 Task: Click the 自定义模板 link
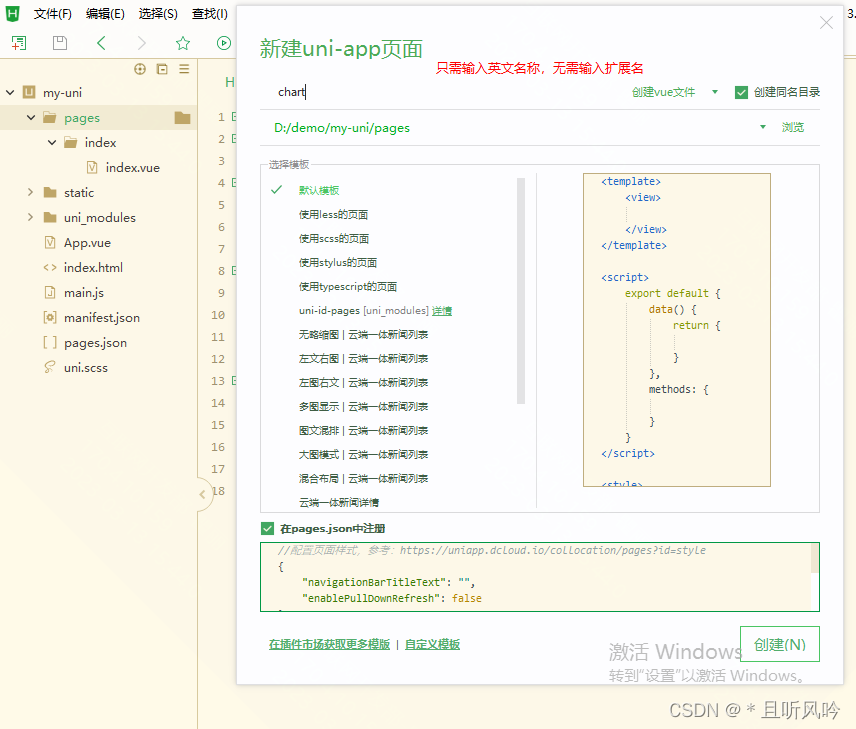[x=432, y=644]
